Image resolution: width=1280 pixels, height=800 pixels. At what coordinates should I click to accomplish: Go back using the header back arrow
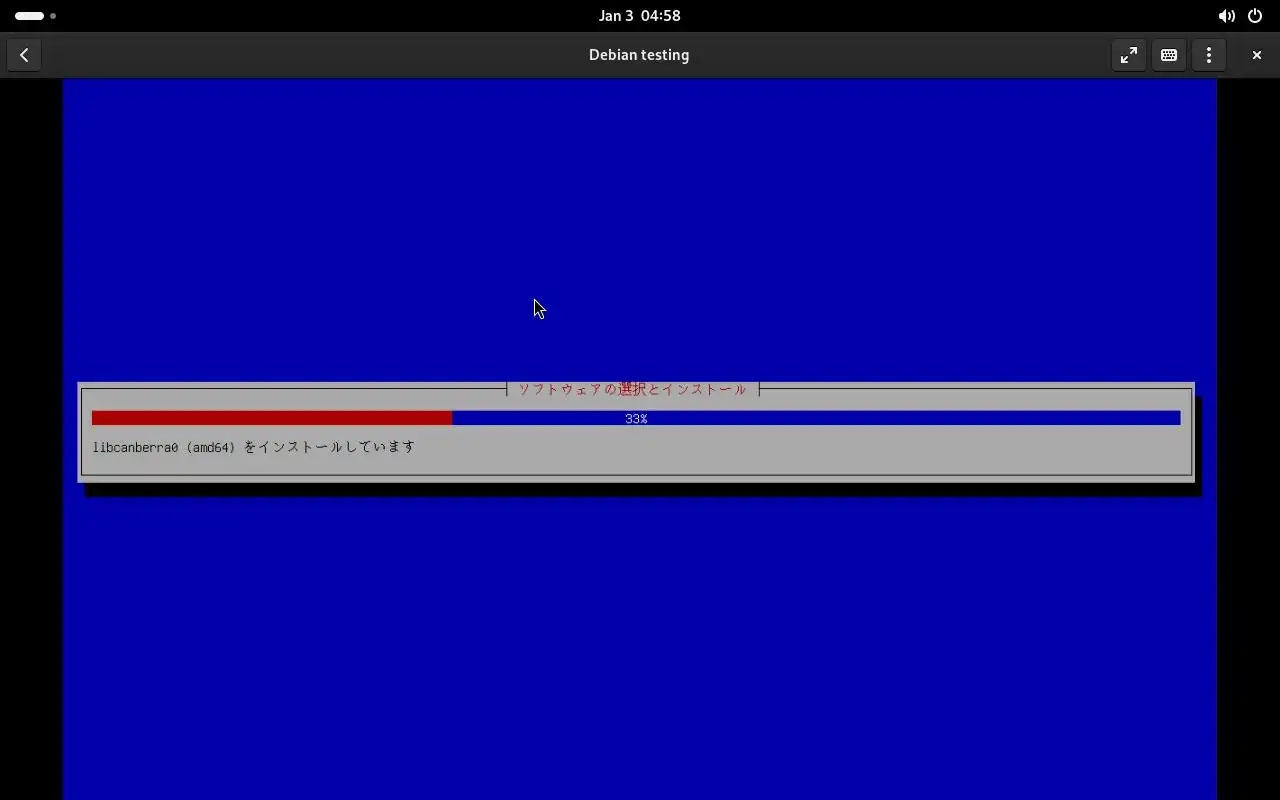[x=24, y=55]
